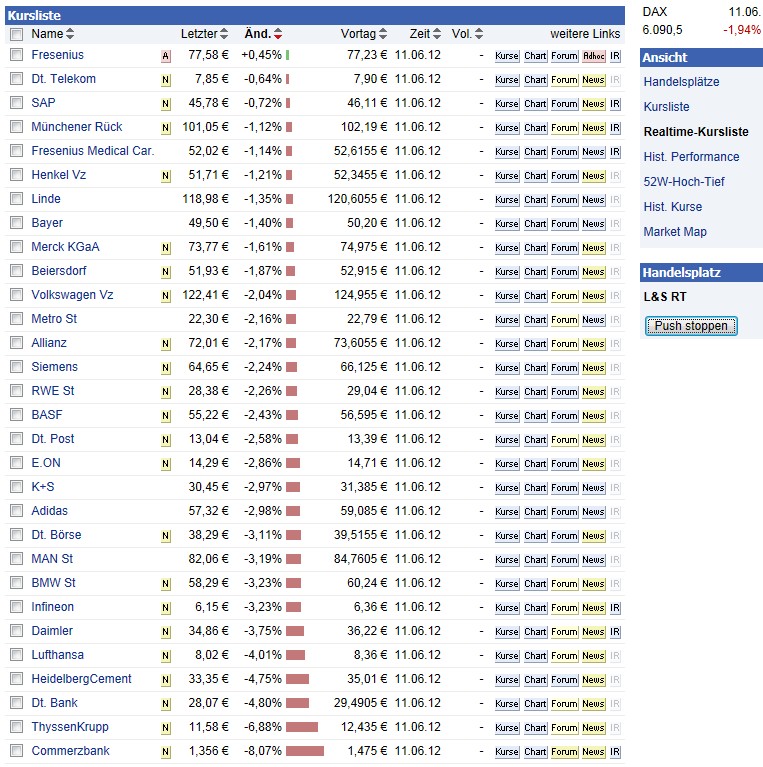Open News for ThyssenKrupp
This screenshot has width=763, height=767.
pyautogui.click(x=593, y=727)
